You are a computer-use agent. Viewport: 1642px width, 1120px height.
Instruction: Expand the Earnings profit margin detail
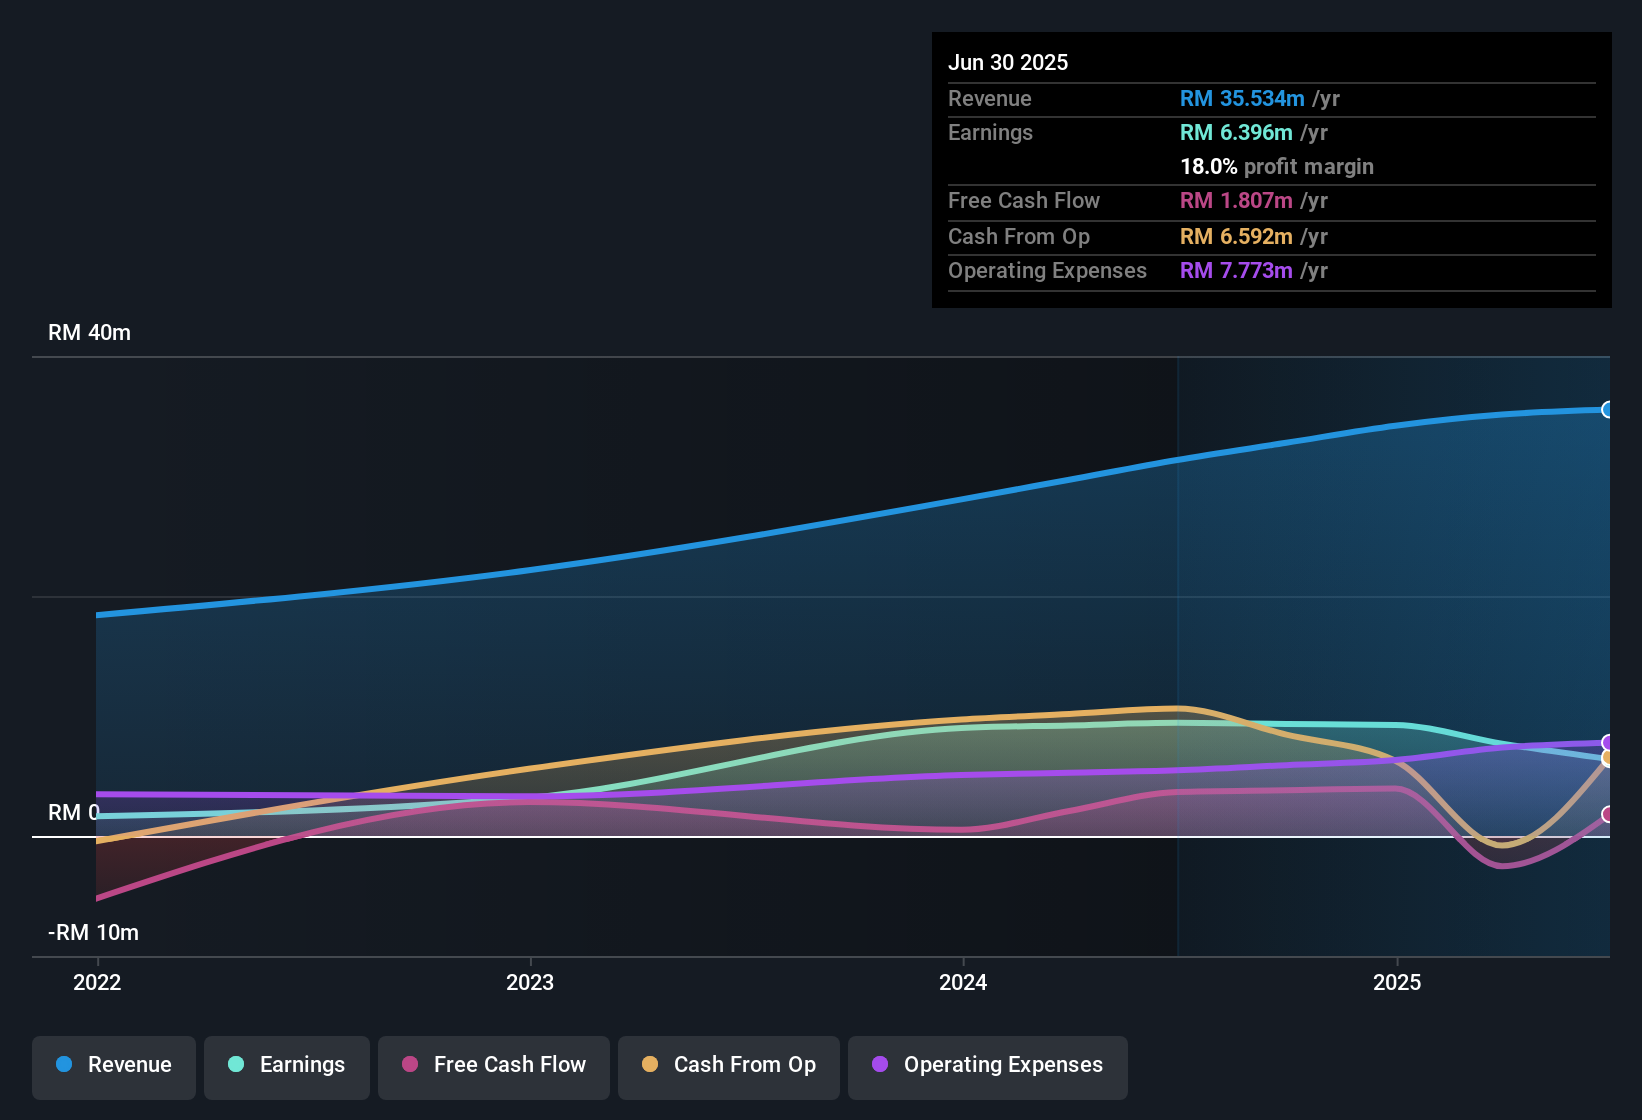[1277, 166]
